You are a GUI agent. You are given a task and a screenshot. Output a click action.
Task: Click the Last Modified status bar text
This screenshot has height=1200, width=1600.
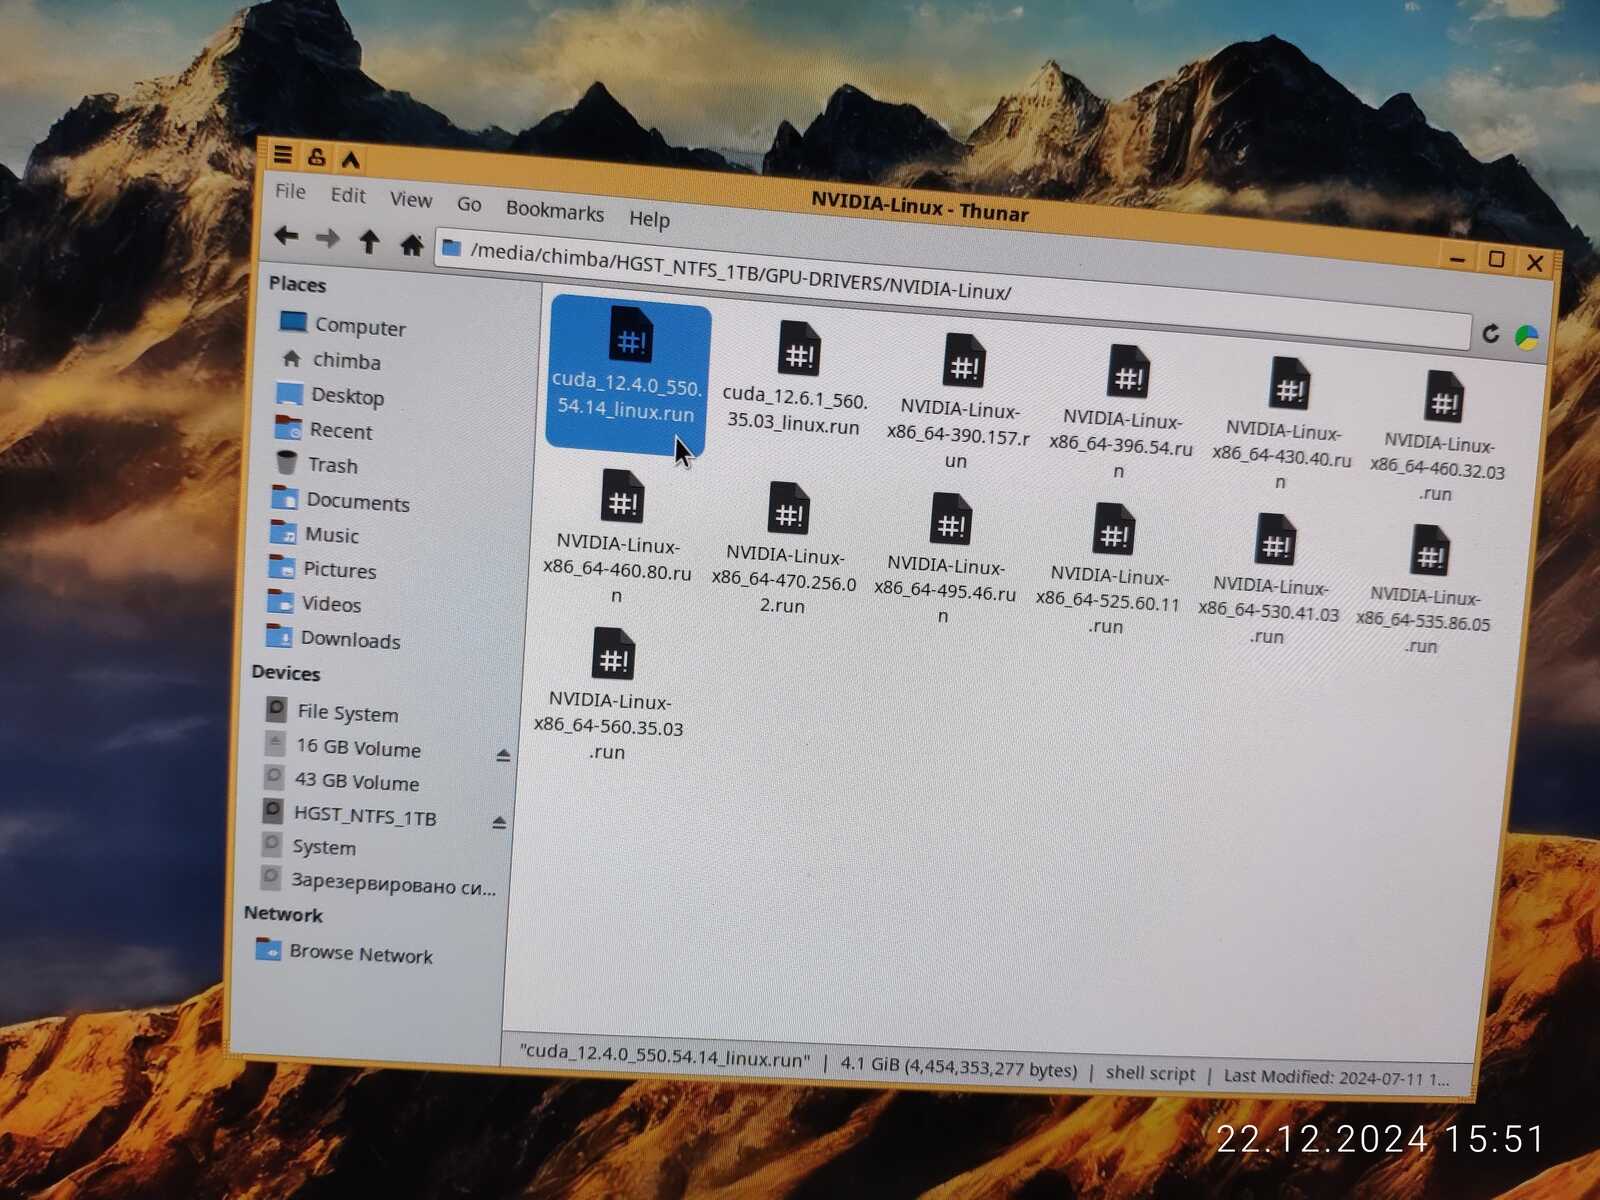(x=1336, y=1077)
